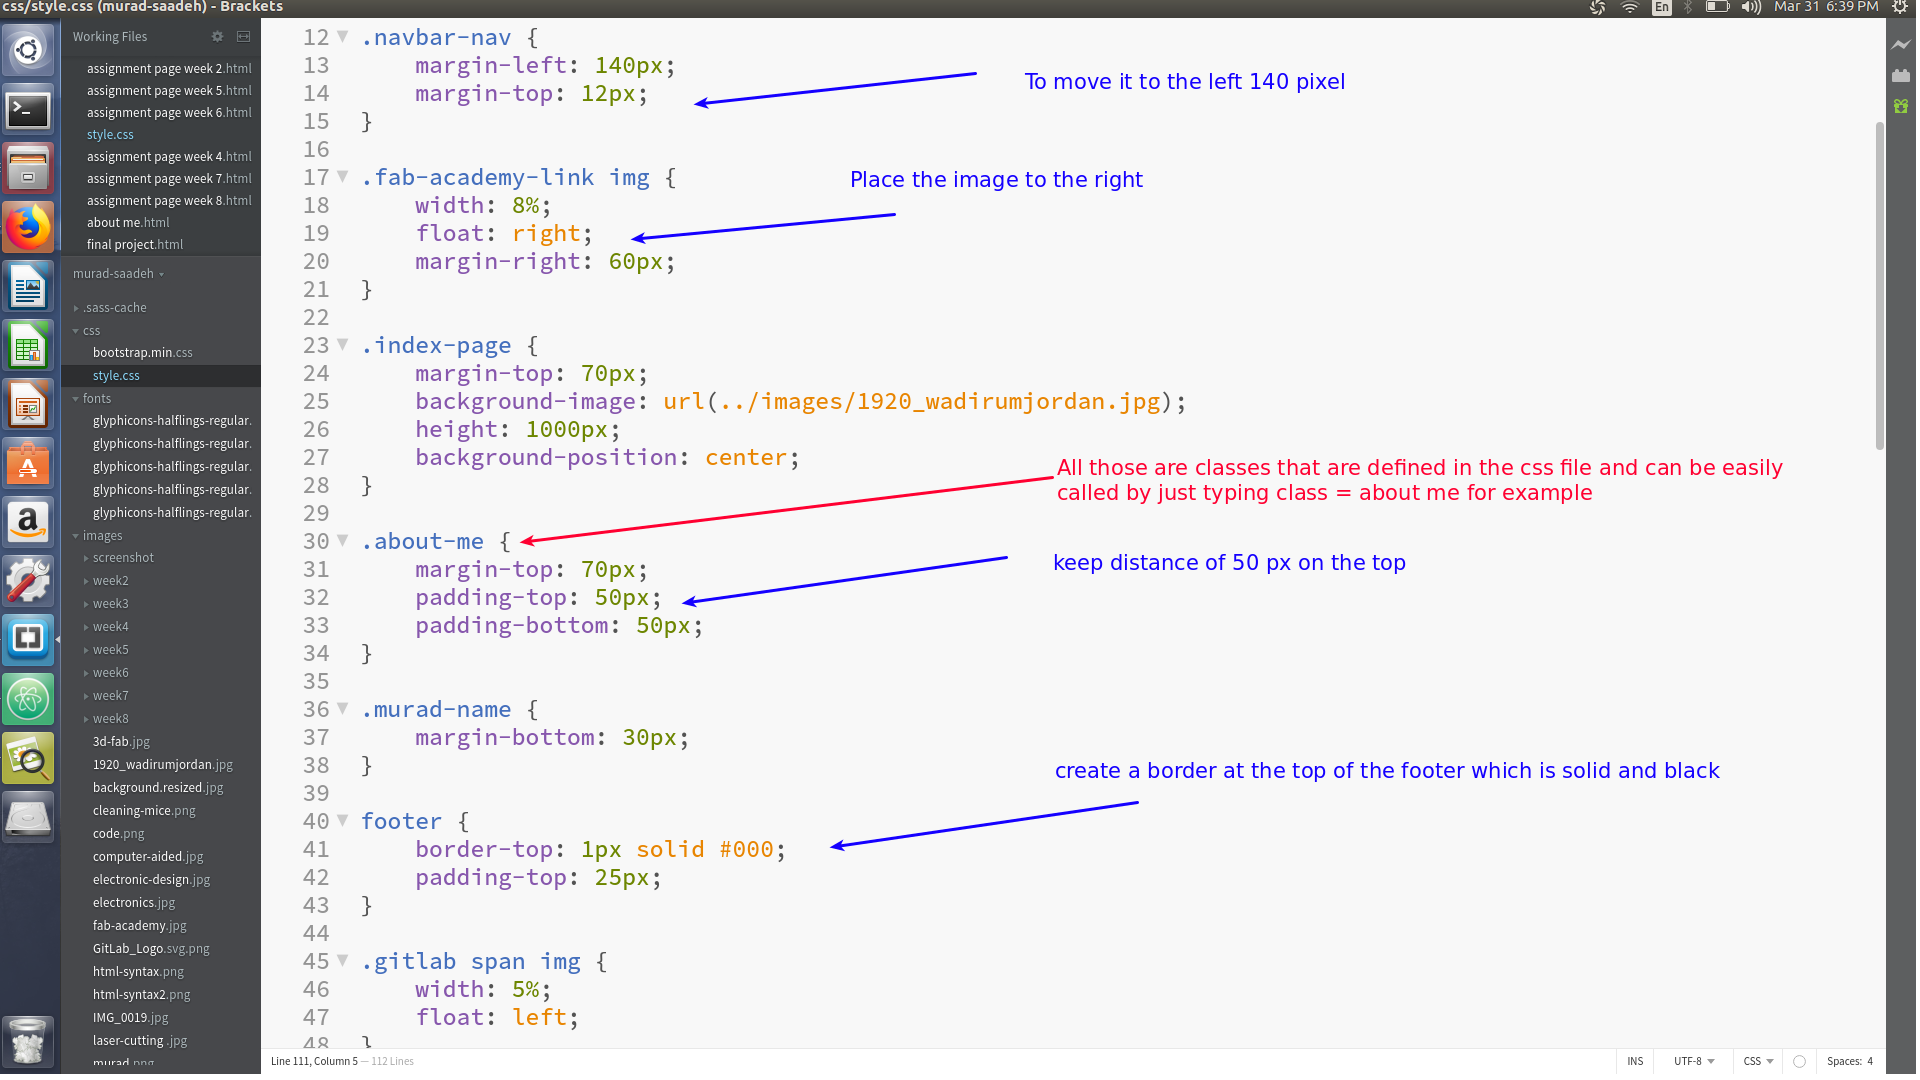1920x1080 pixels.
Task: Open 3d-fab.jpg in file tree
Action: click(121, 742)
